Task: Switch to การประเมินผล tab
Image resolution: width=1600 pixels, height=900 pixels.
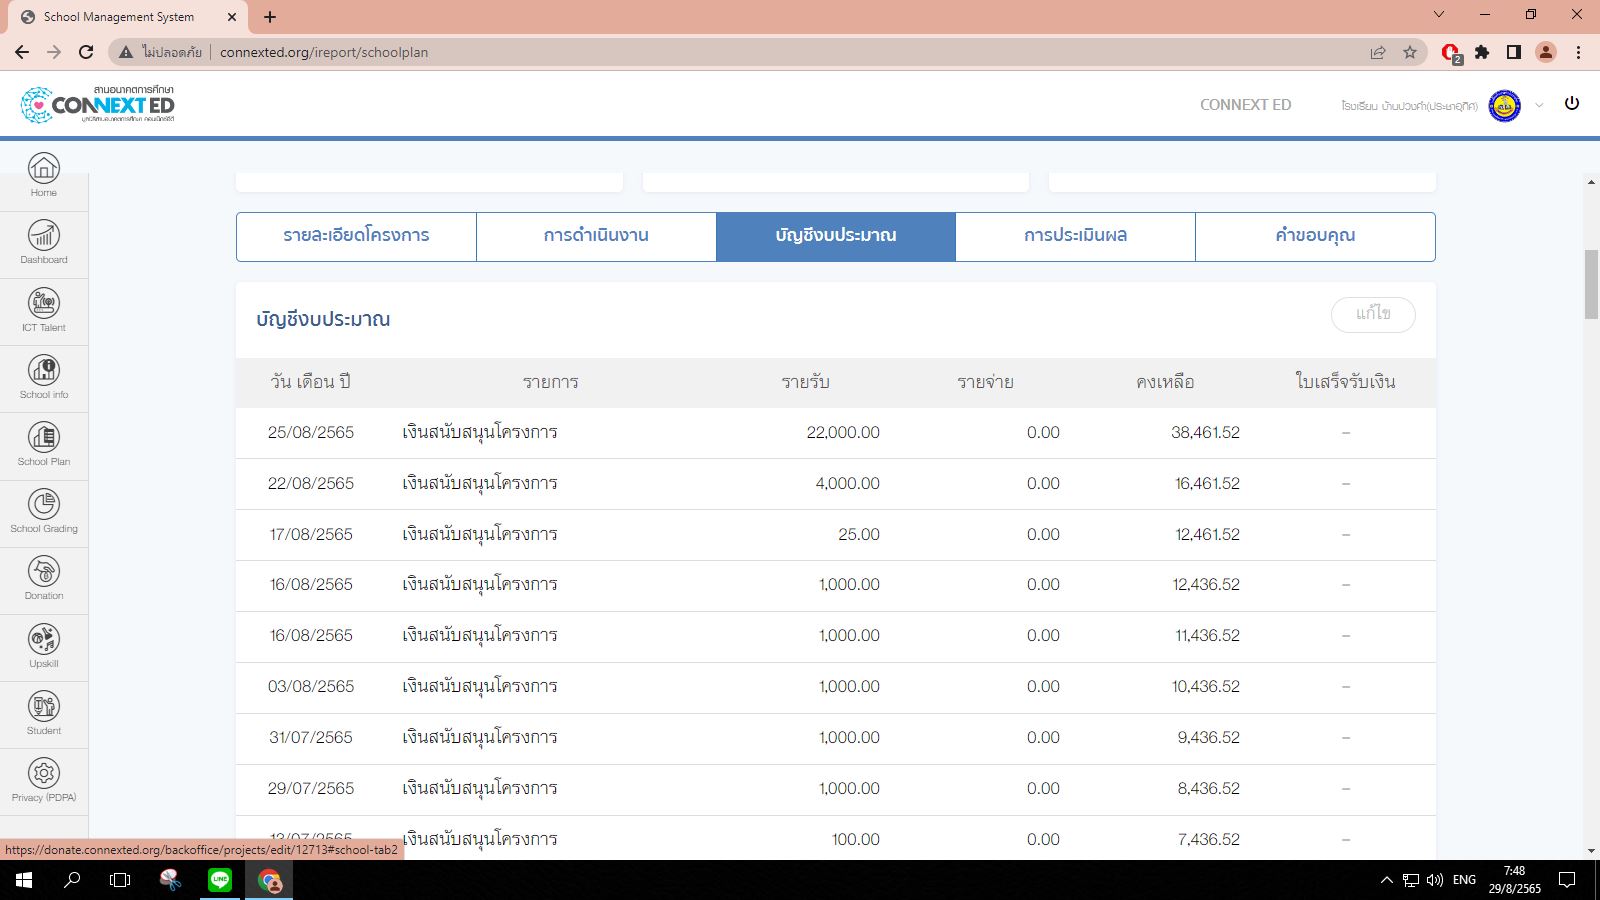Action: pyautogui.click(x=1075, y=236)
